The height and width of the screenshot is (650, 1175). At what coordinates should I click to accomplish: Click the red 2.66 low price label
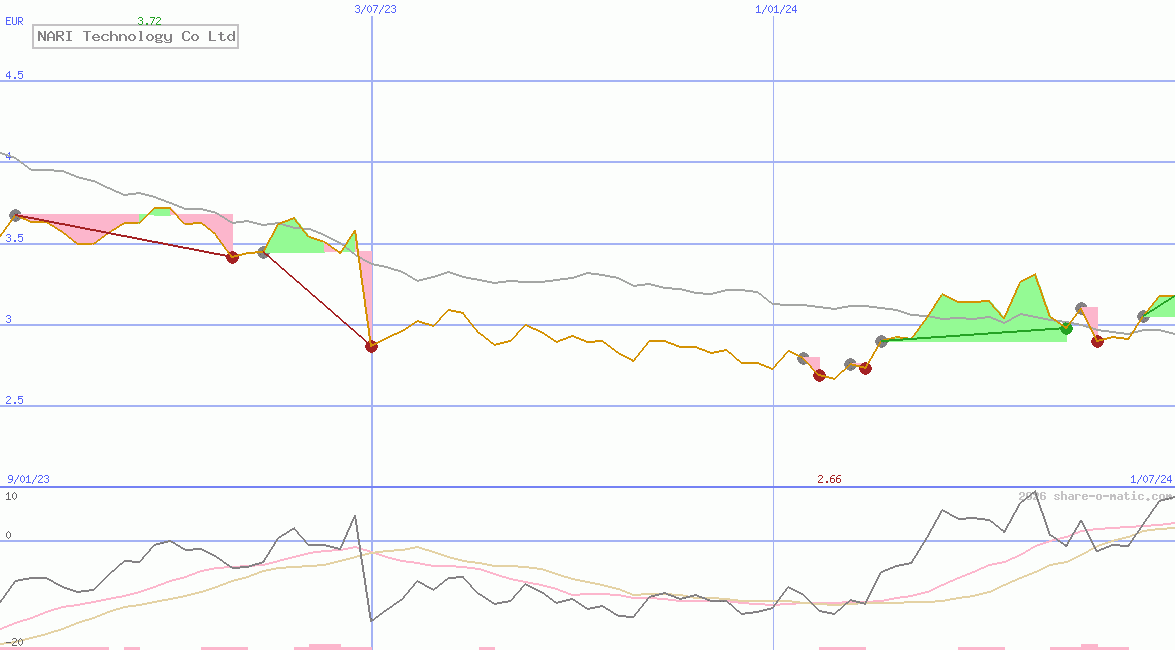(x=829, y=479)
